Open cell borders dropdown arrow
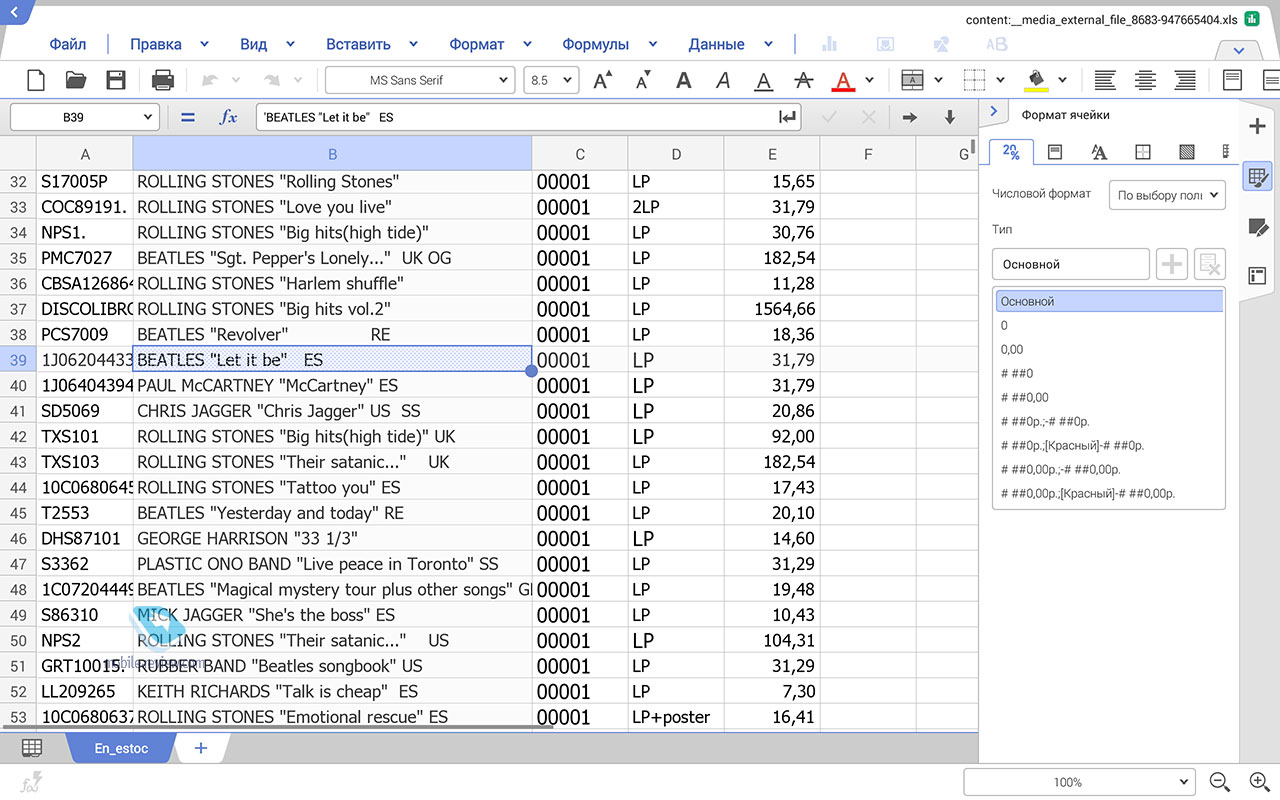Viewport: 1280px width, 800px height. point(1000,80)
